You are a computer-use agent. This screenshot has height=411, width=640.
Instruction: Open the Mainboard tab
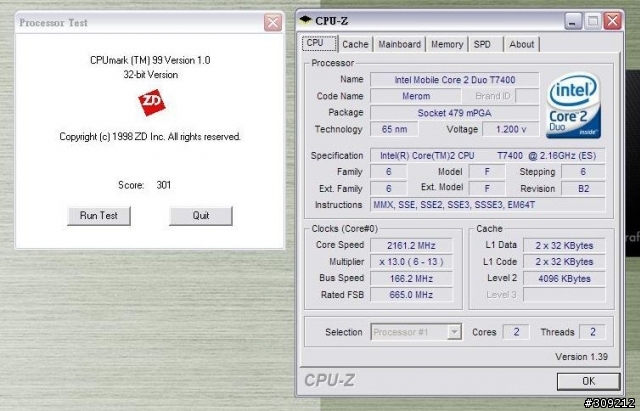pyautogui.click(x=399, y=44)
